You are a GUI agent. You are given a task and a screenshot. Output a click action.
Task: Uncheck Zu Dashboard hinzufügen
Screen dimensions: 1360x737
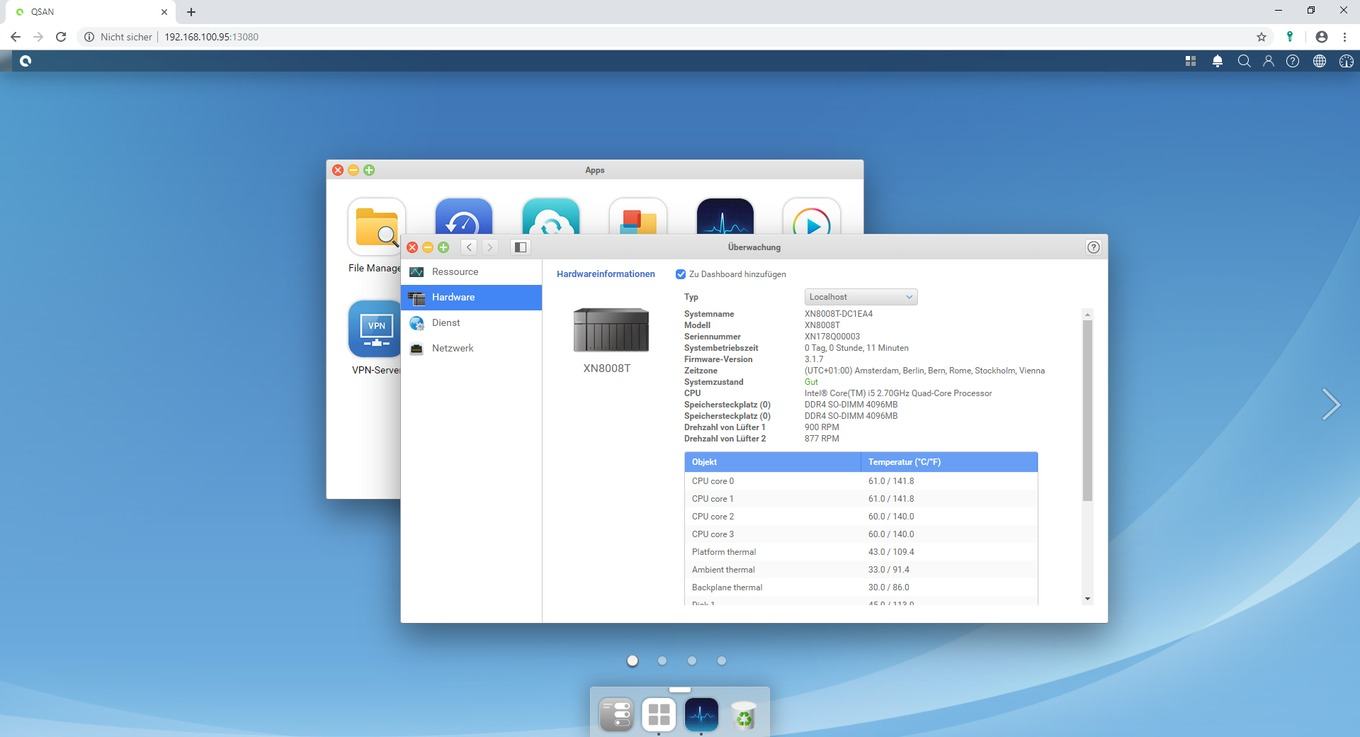tap(681, 274)
